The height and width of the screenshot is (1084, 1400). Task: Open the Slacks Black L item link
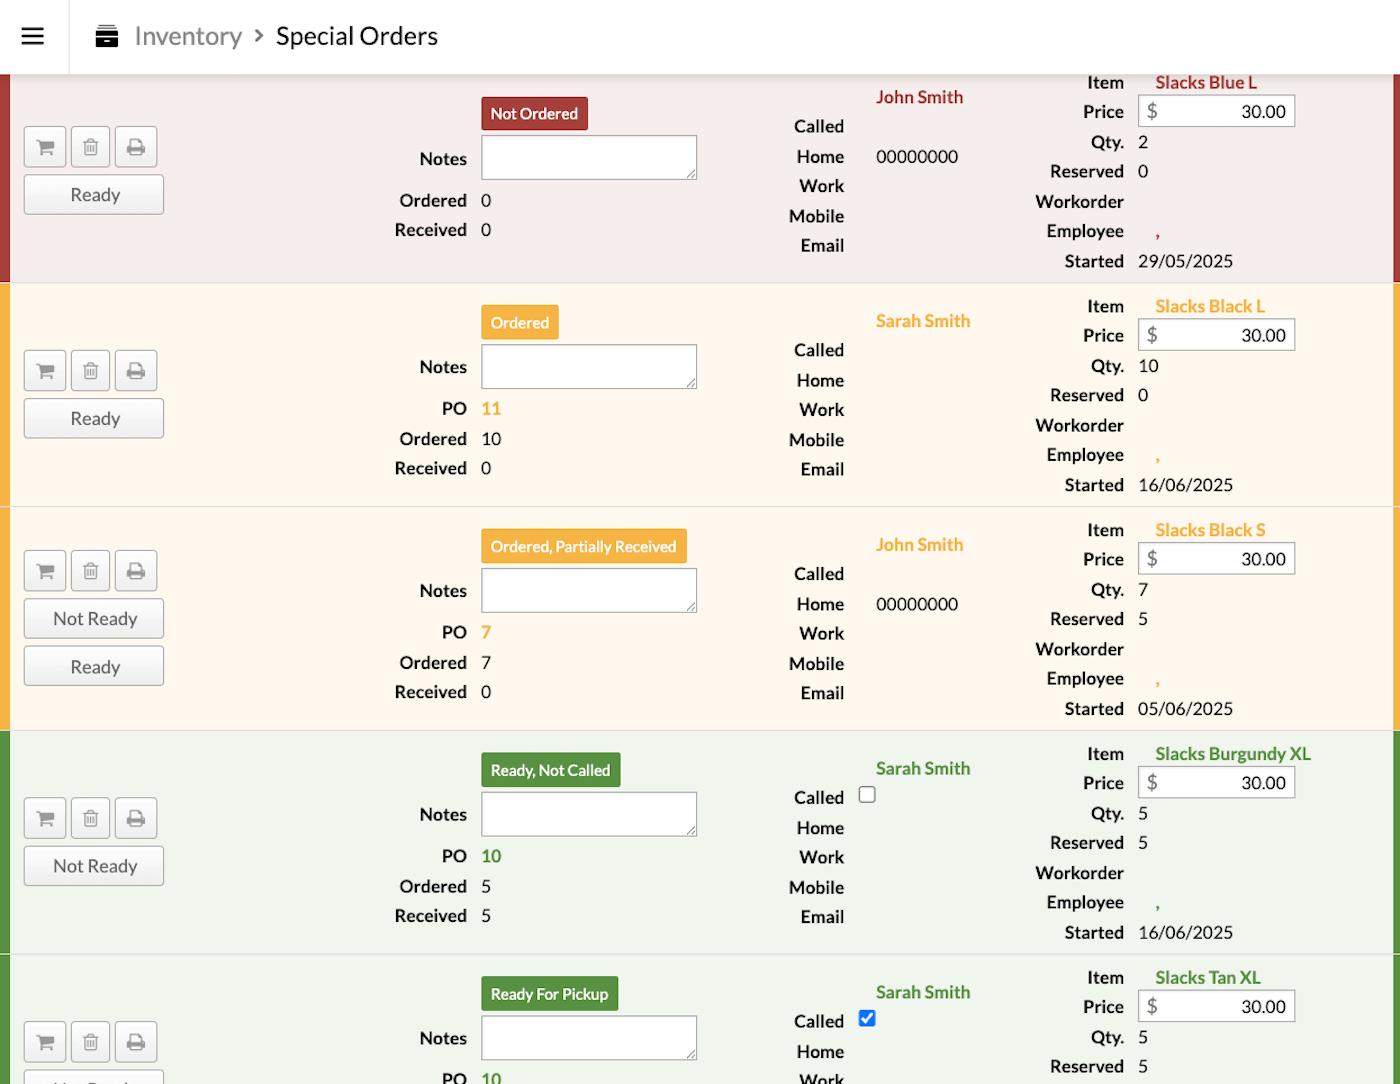1210,307
